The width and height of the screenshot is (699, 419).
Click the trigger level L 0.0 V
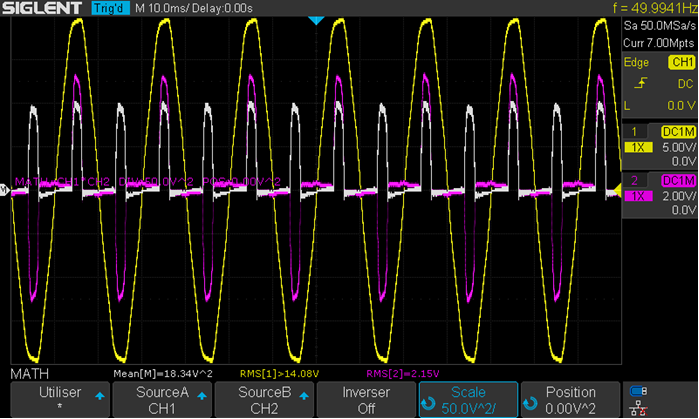(x=660, y=106)
